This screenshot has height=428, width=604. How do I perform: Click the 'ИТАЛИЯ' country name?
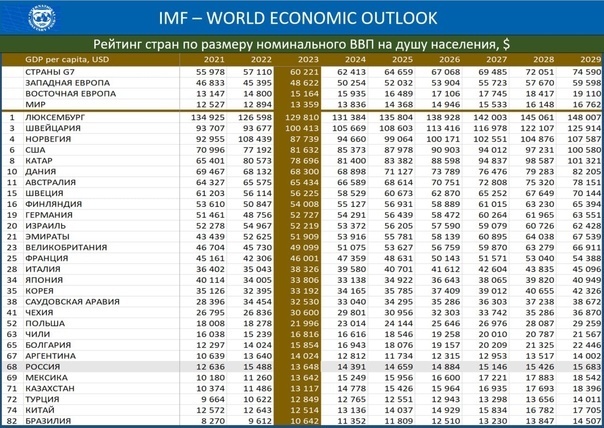(x=43, y=269)
